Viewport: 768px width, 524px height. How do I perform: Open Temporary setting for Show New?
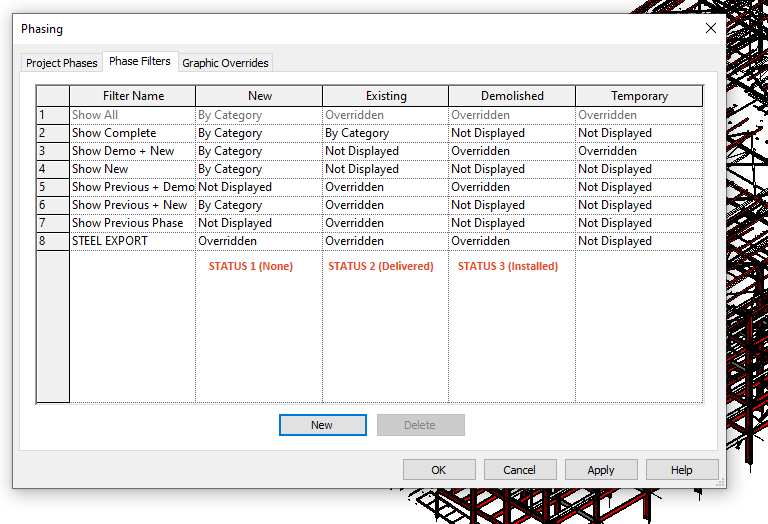(x=639, y=169)
